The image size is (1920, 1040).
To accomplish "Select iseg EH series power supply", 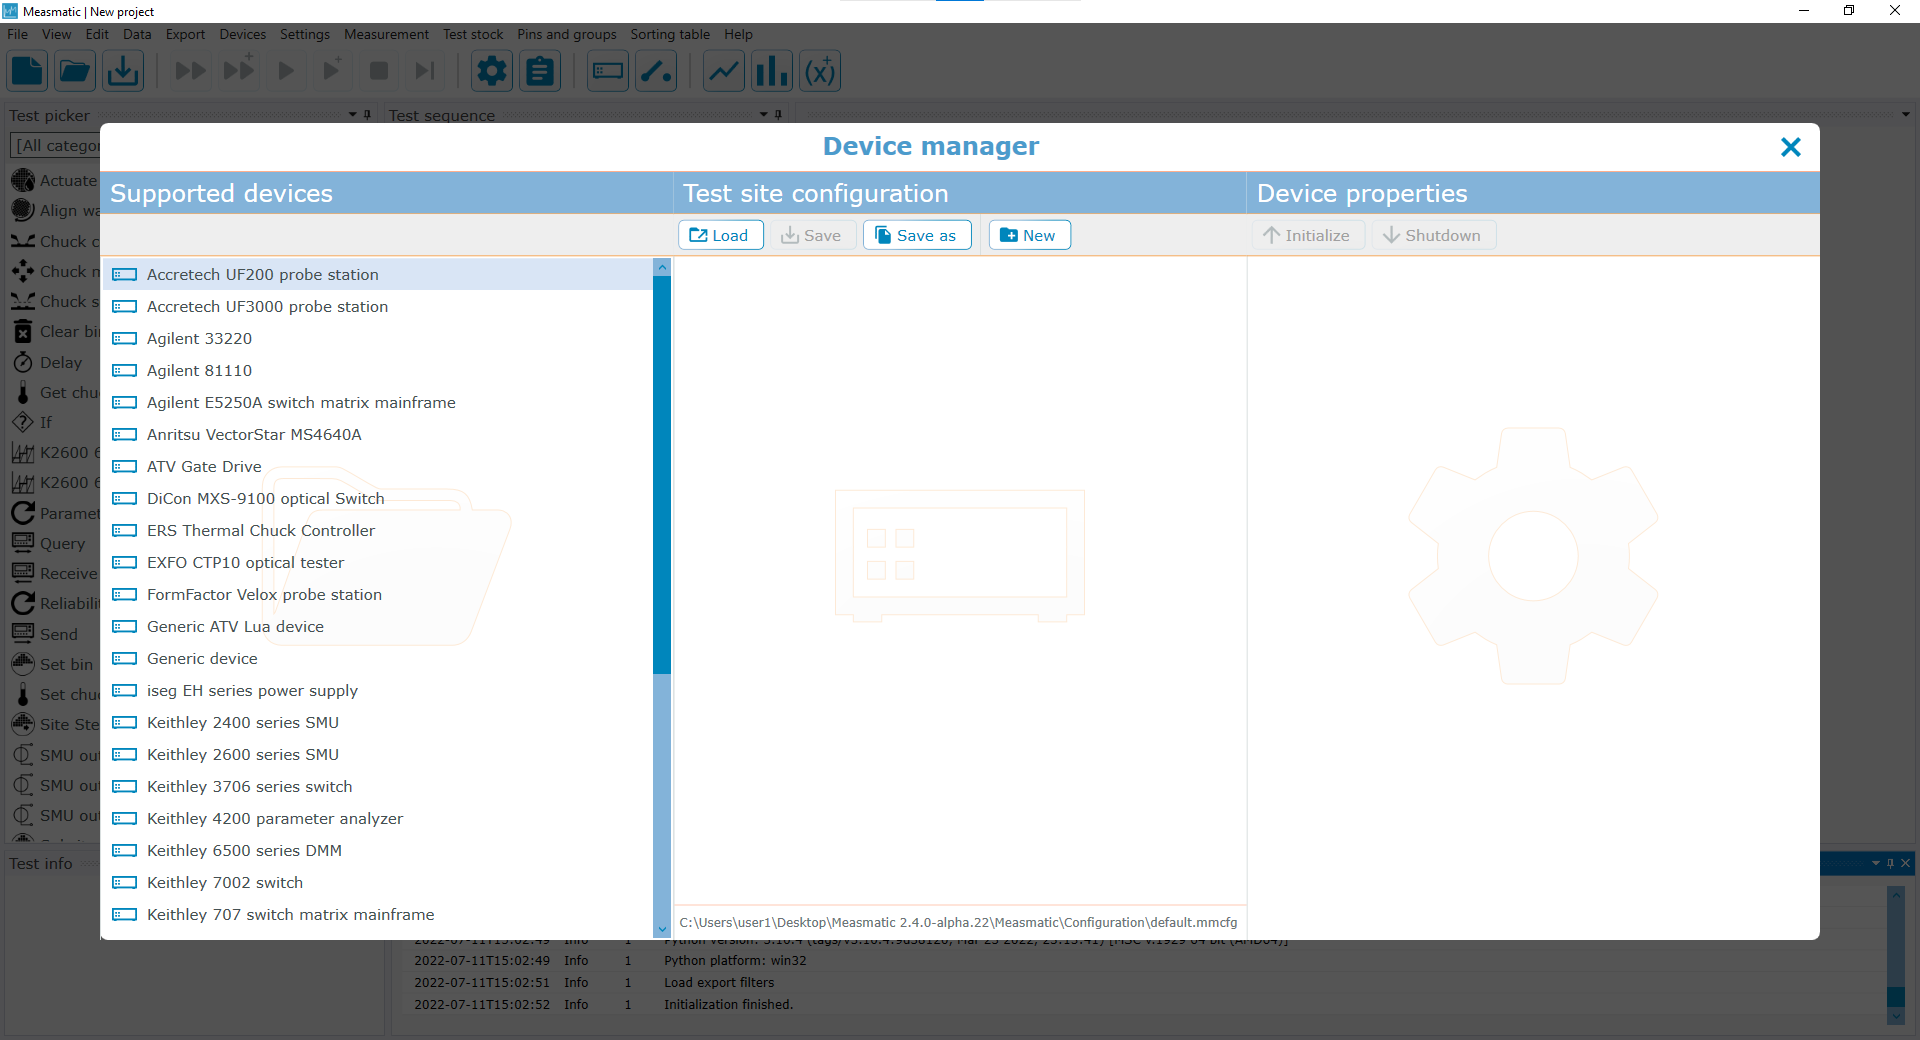I will coord(377,690).
